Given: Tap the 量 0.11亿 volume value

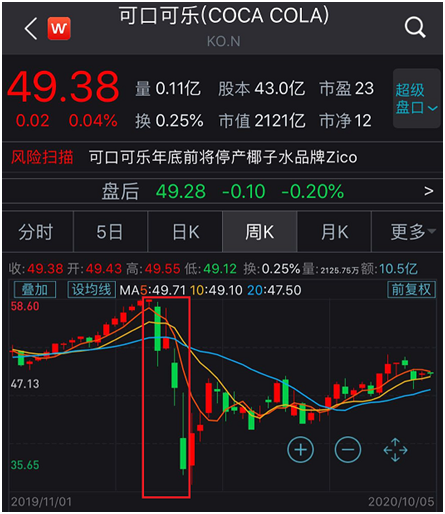Looking at the screenshot, I should pyautogui.click(x=168, y=89).
